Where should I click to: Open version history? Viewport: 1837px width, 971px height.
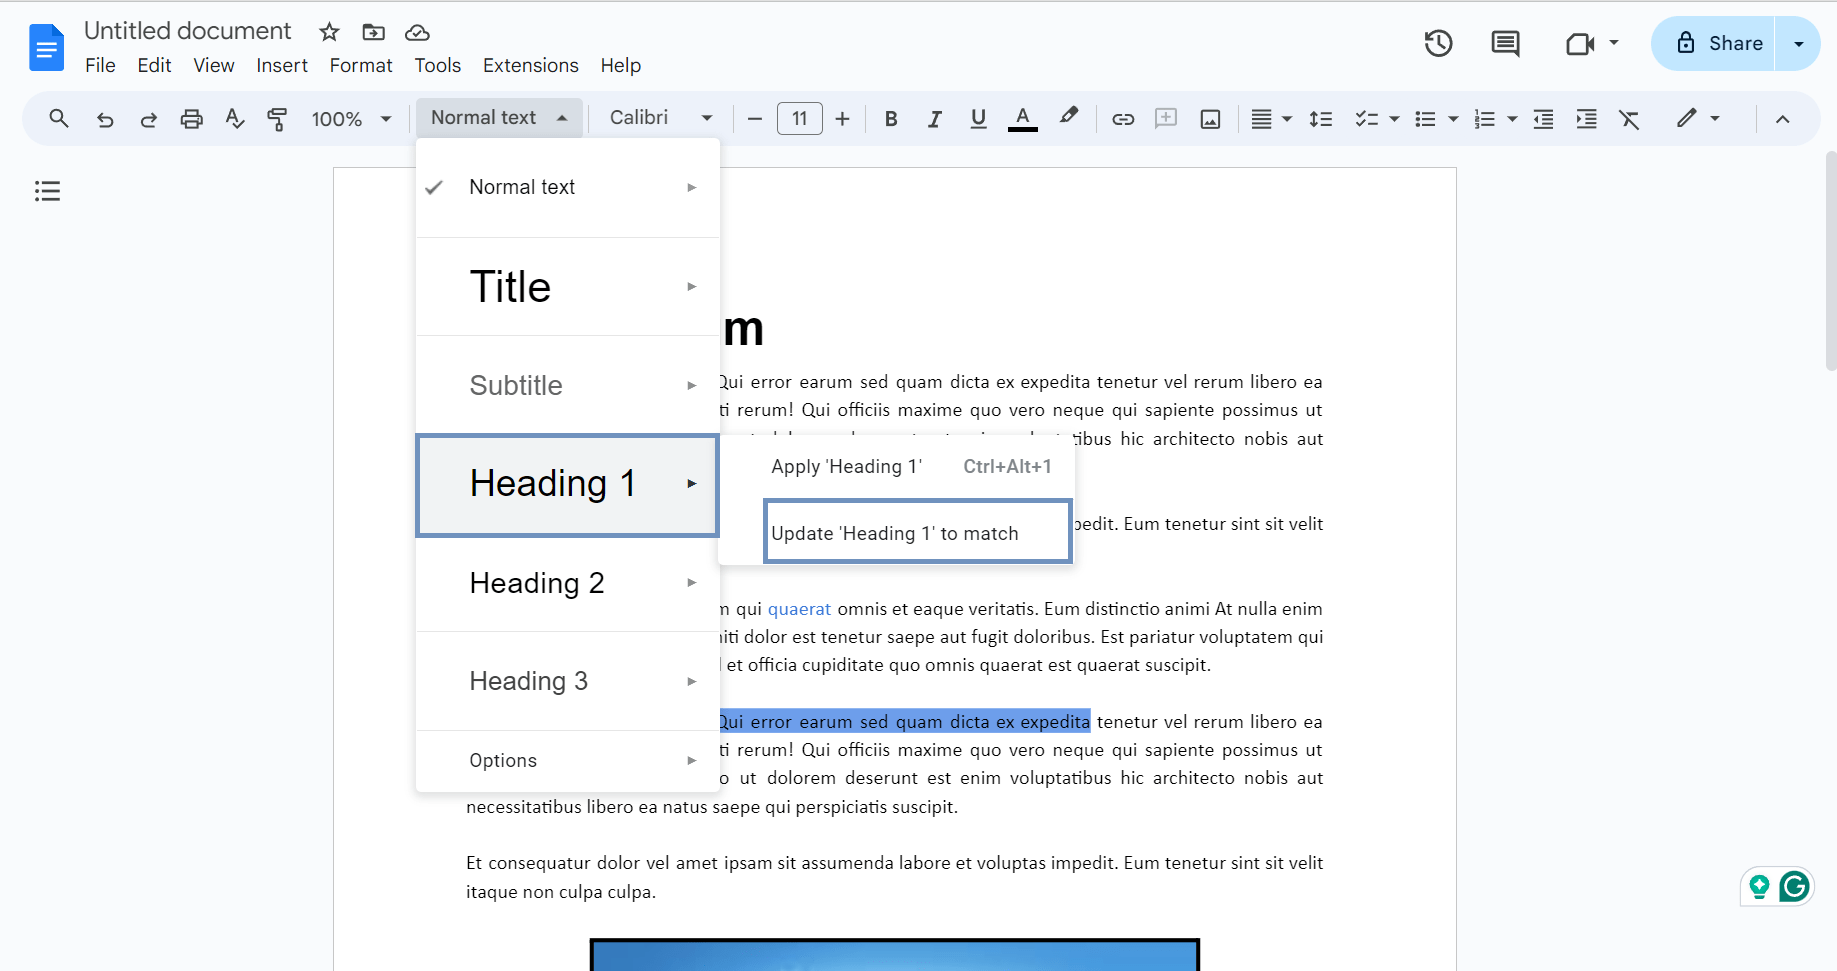(1437, 43)
